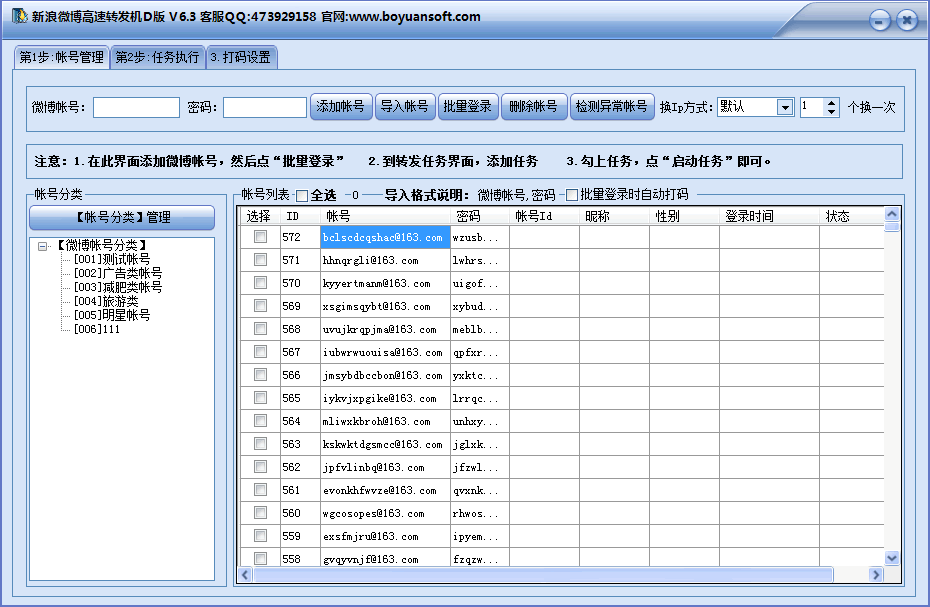Enable 批量登录时自动打码 checkbox
Screen dimensions: 930x607
[572, 195]
